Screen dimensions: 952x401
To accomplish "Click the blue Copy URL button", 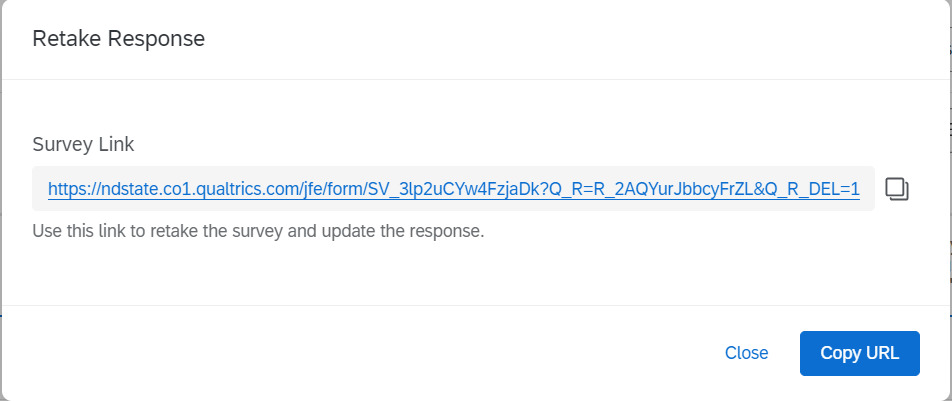I will tap(859, 353).
